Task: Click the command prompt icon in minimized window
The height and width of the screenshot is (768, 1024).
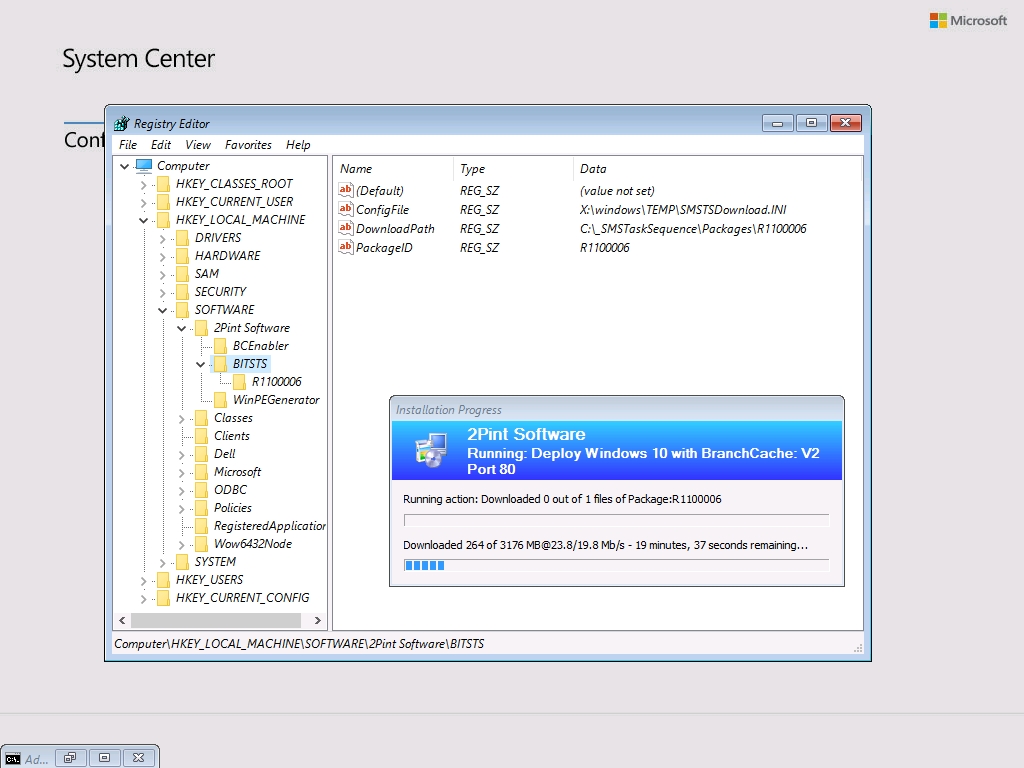Action: (13, 759)
